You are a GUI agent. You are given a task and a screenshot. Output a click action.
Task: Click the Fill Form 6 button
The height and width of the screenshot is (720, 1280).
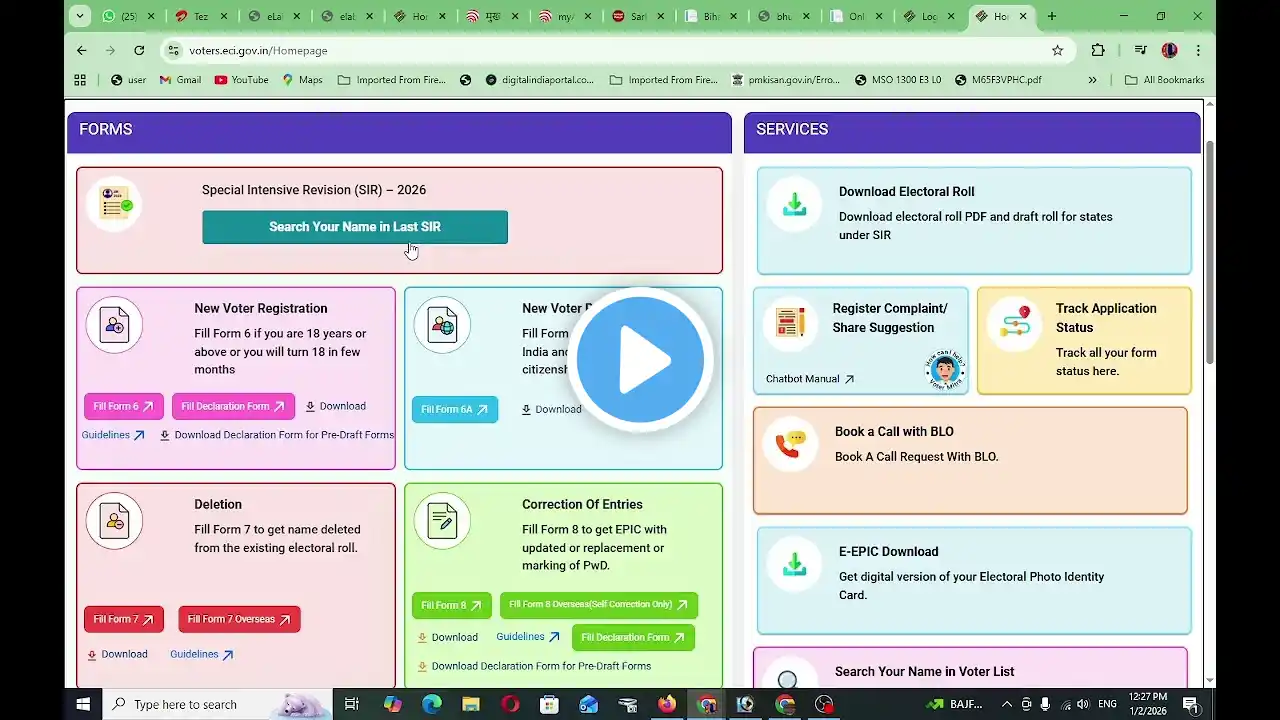(x=124, y=406)
